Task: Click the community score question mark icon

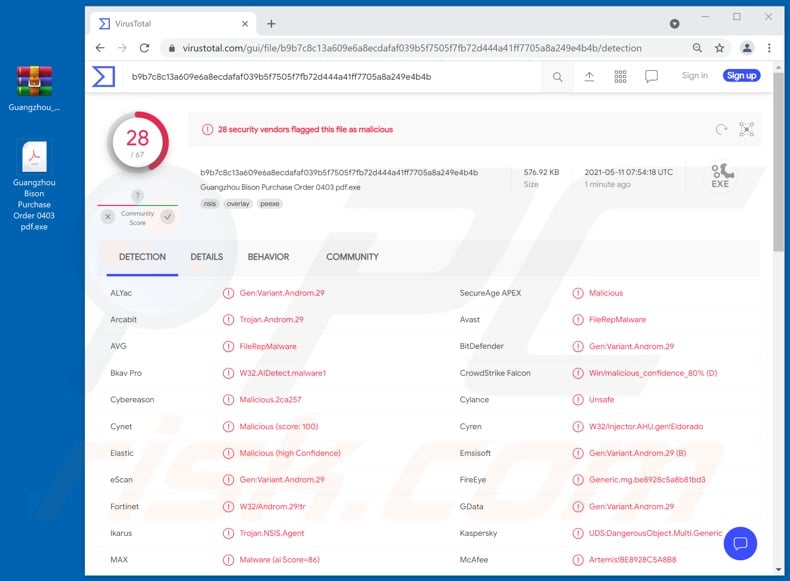Action: pyautogui.click(x=137, y=196)
